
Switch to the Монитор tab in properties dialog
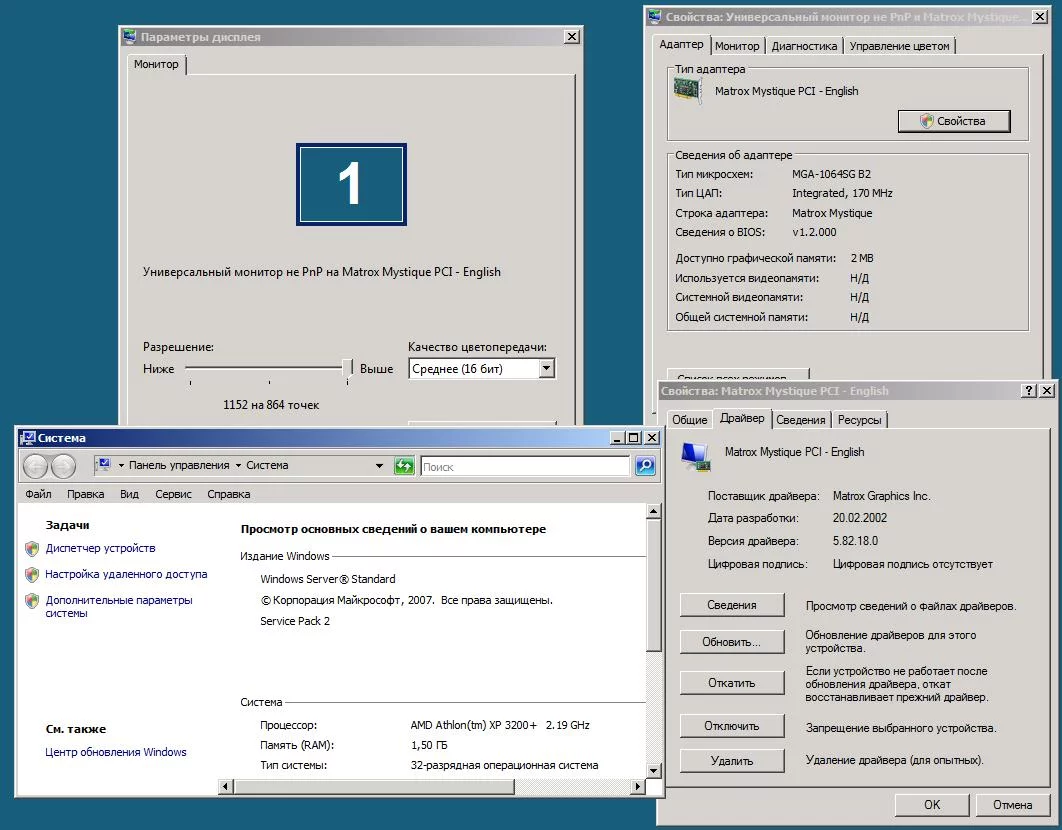(x=737, y=46)
